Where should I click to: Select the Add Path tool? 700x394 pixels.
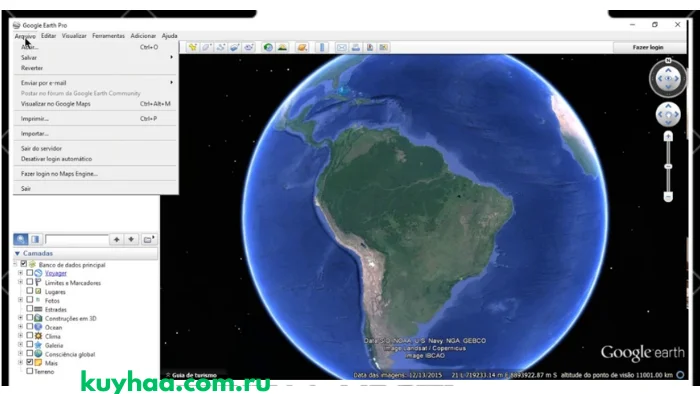[221, 47]
